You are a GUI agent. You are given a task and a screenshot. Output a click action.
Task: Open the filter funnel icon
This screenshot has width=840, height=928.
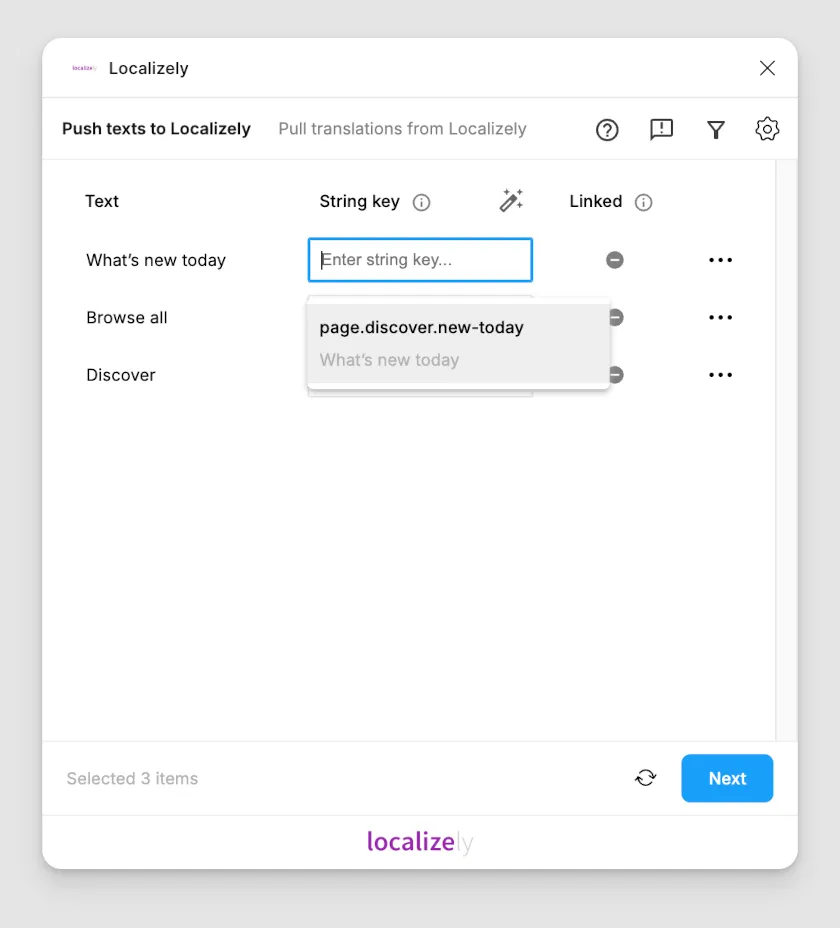(x=716, y=130)
